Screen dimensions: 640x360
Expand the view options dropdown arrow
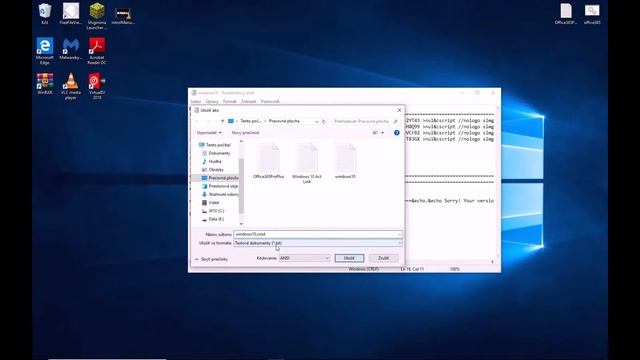(x=382, y=133)
